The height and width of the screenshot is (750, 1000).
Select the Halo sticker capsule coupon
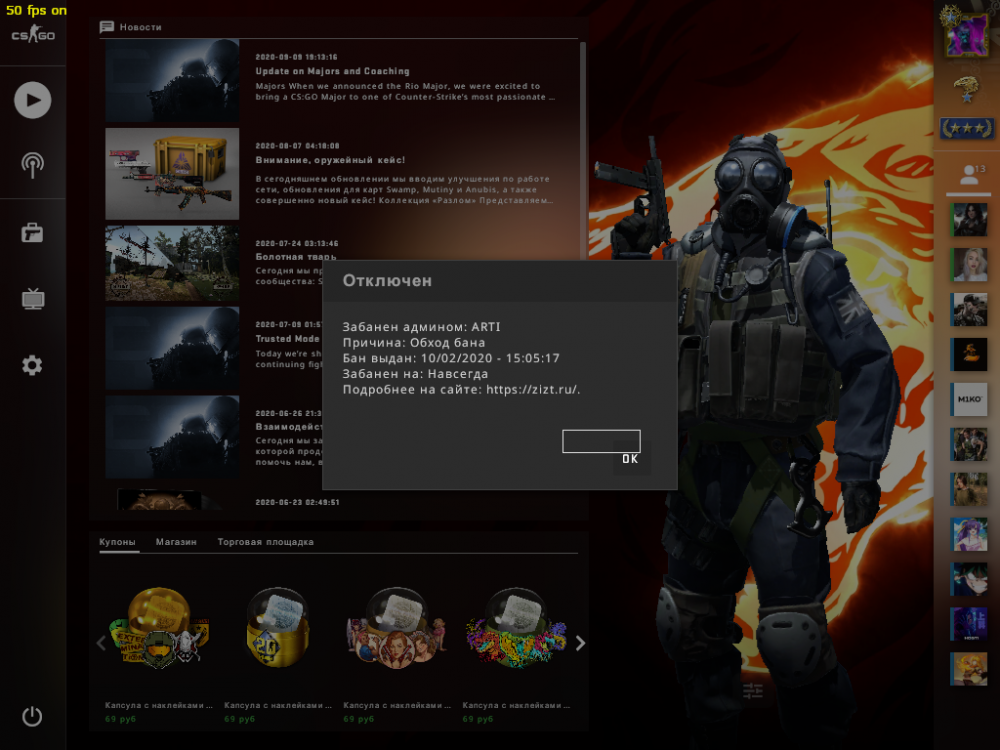click(160, 628)
